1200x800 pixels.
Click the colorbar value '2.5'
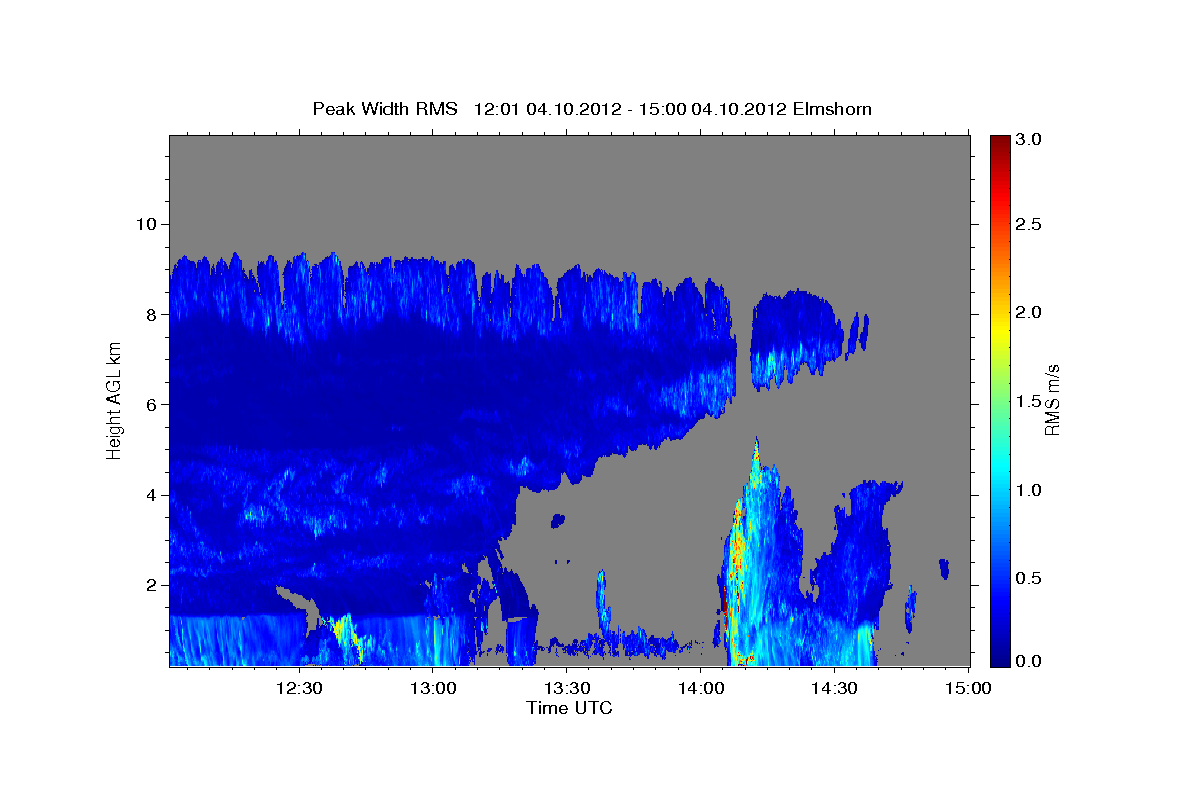(x=1029, y=225)
